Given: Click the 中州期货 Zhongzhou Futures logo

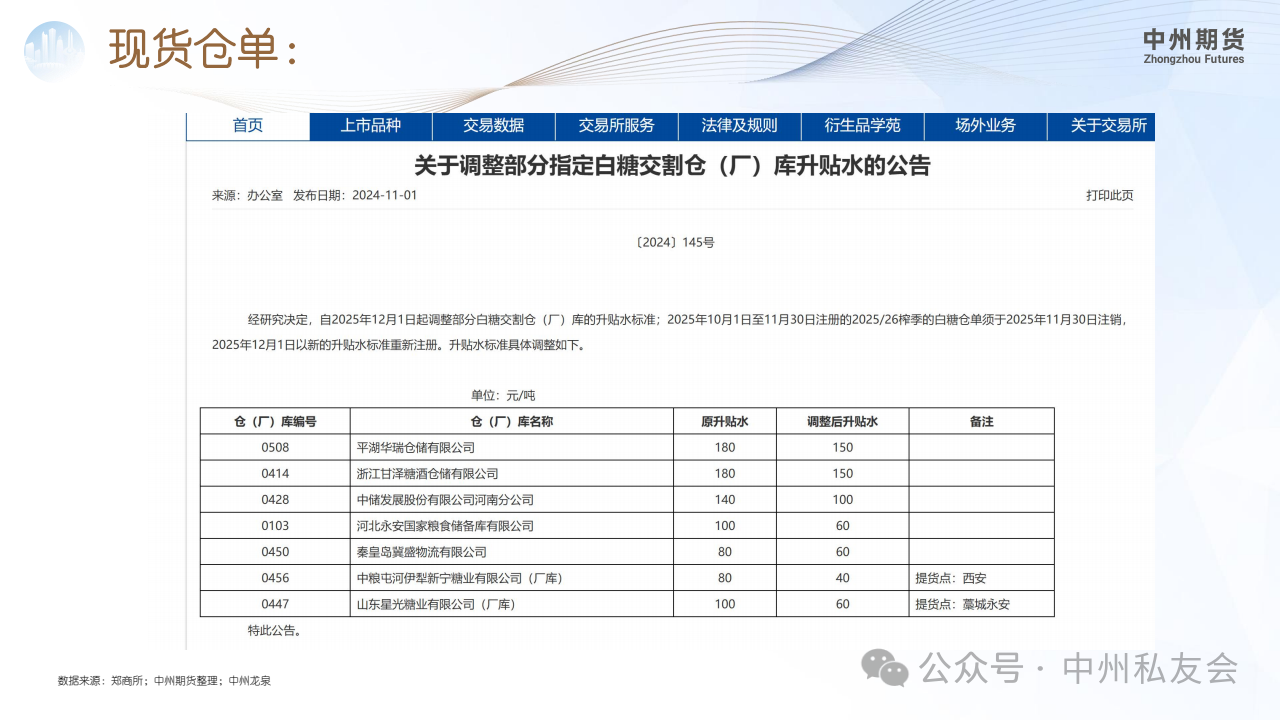Looking at the screenshot, I should pyautogui.click(x=1193, y=46).
